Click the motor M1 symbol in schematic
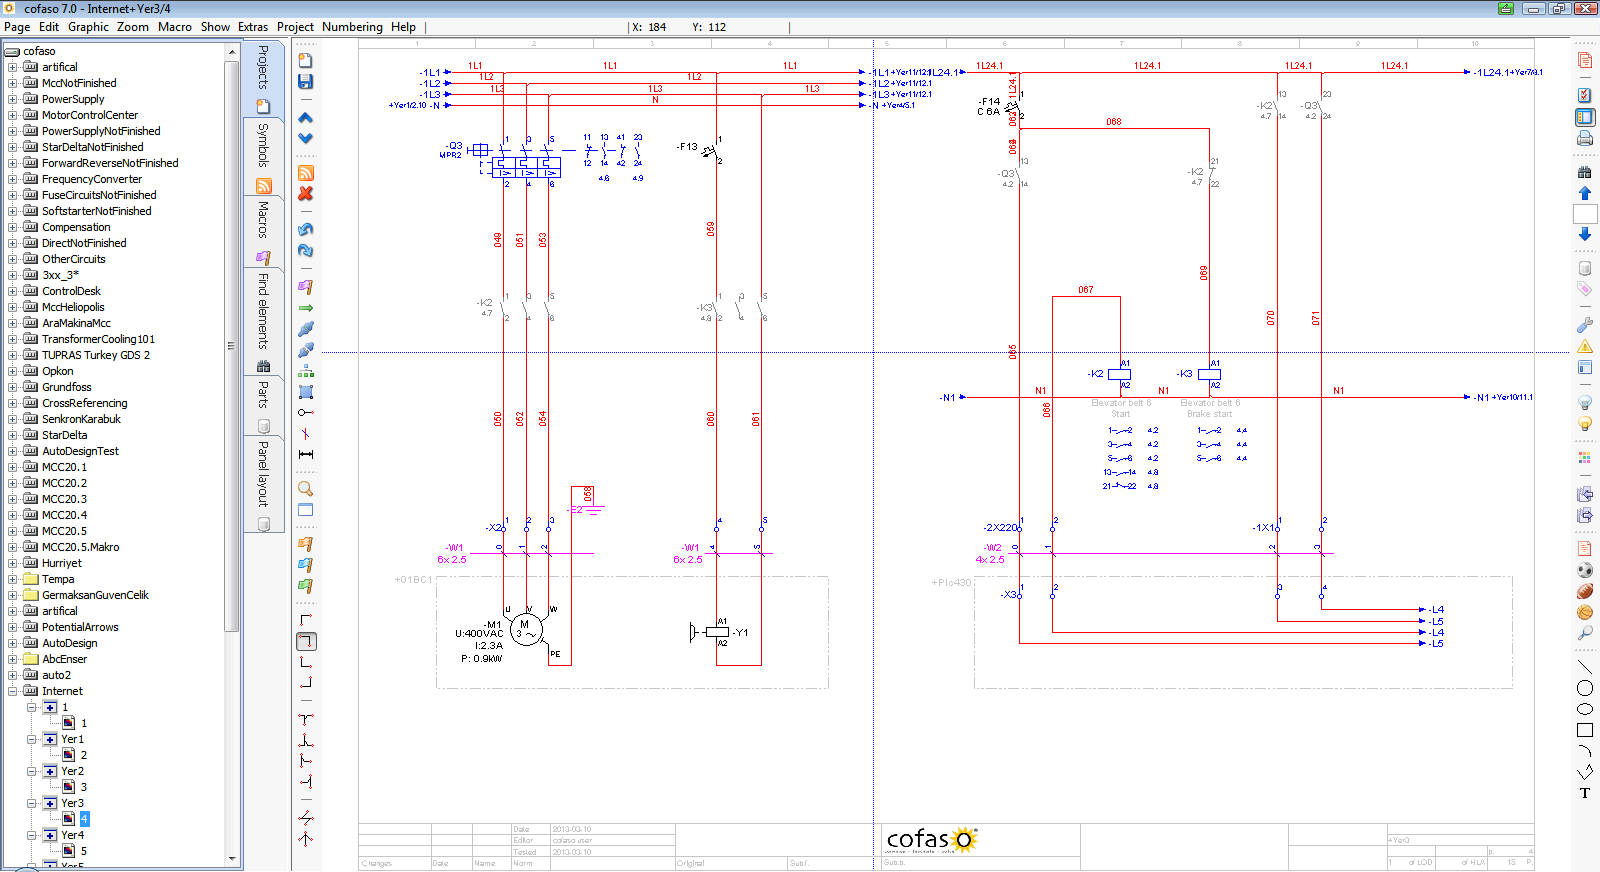Image resolution: width=1600 pixels, height=872 pixels. coord(527,630)
